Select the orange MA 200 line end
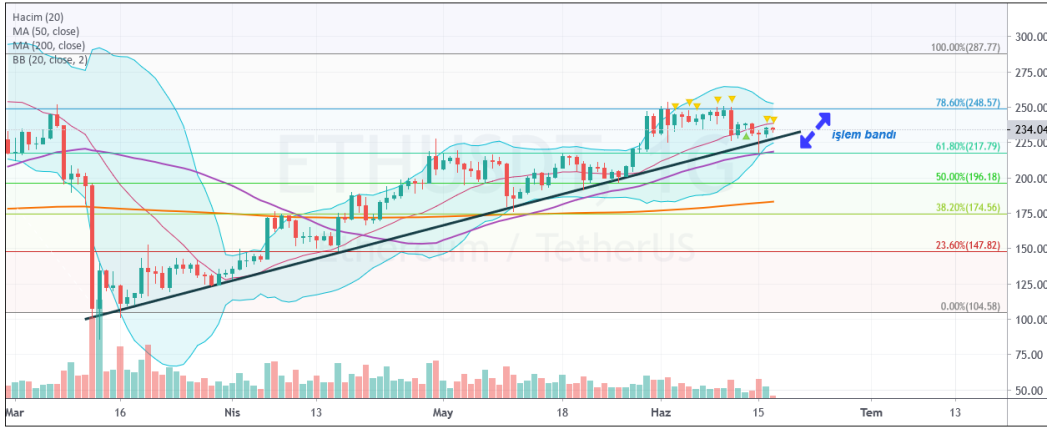The height and width of the screenshot is (429, 1047). click(x=772, y=201)
